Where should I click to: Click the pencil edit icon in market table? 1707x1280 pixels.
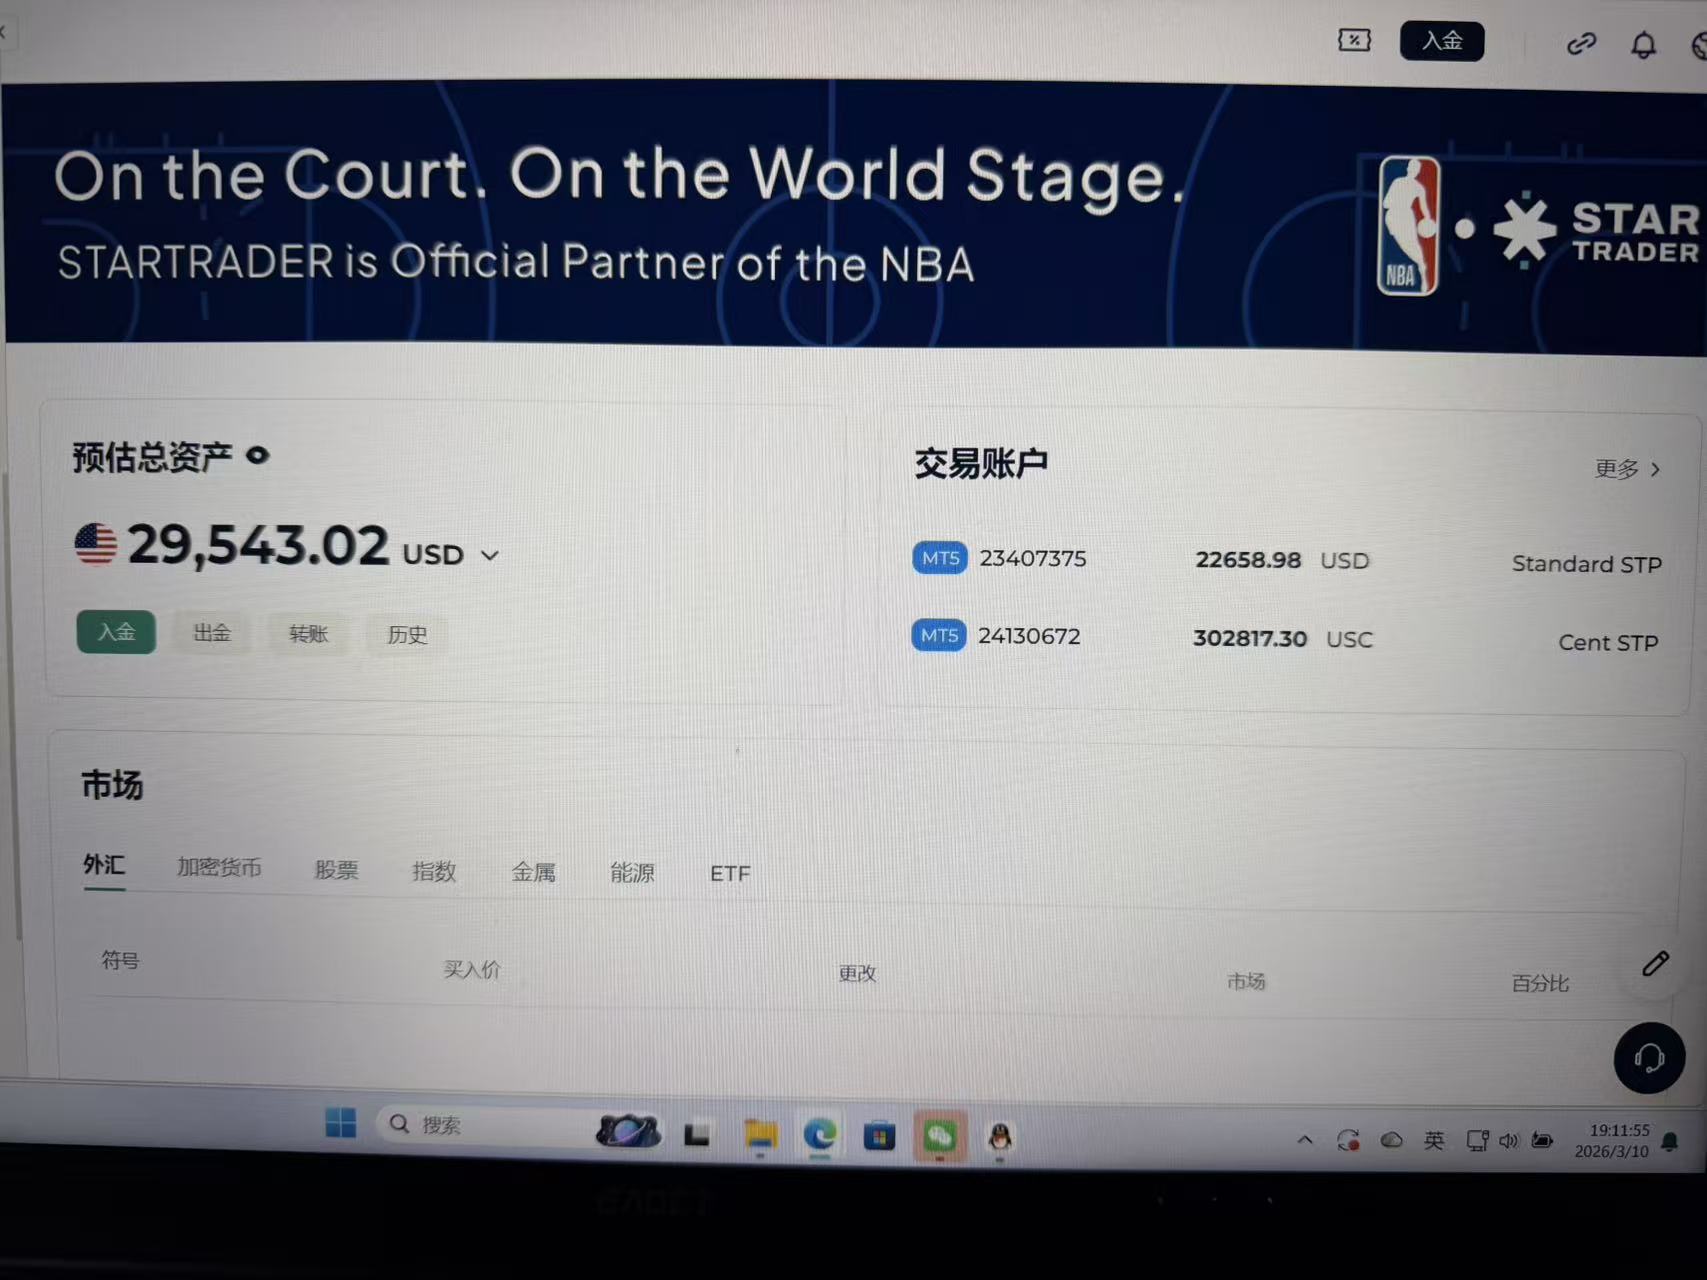tap(1655, 963)
